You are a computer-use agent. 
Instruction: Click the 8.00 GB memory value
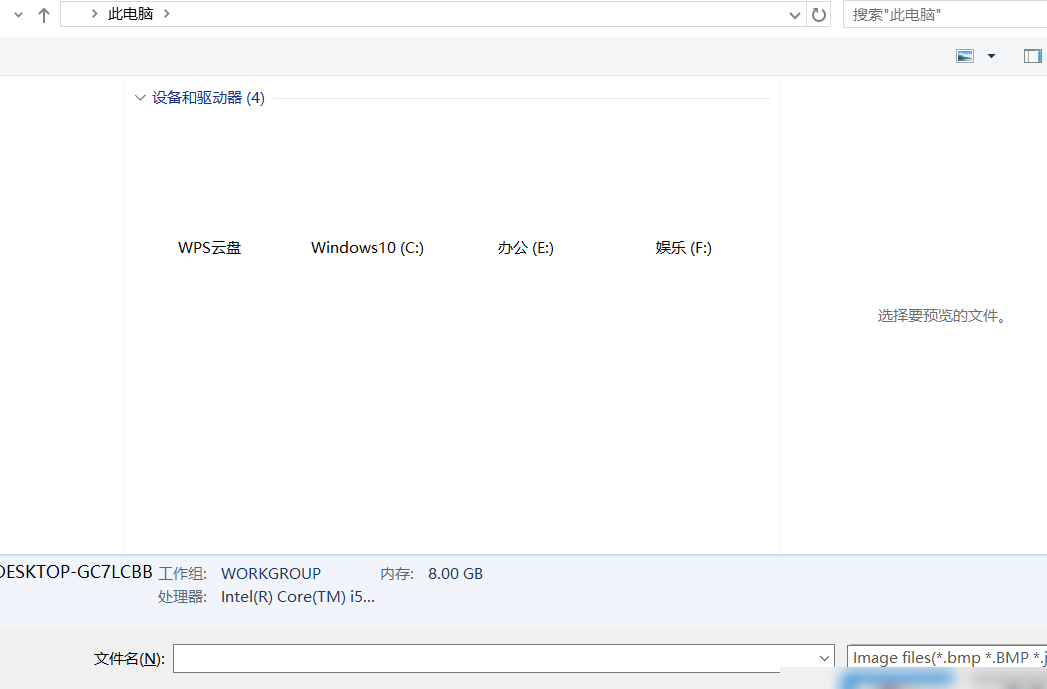pos(455,573)
